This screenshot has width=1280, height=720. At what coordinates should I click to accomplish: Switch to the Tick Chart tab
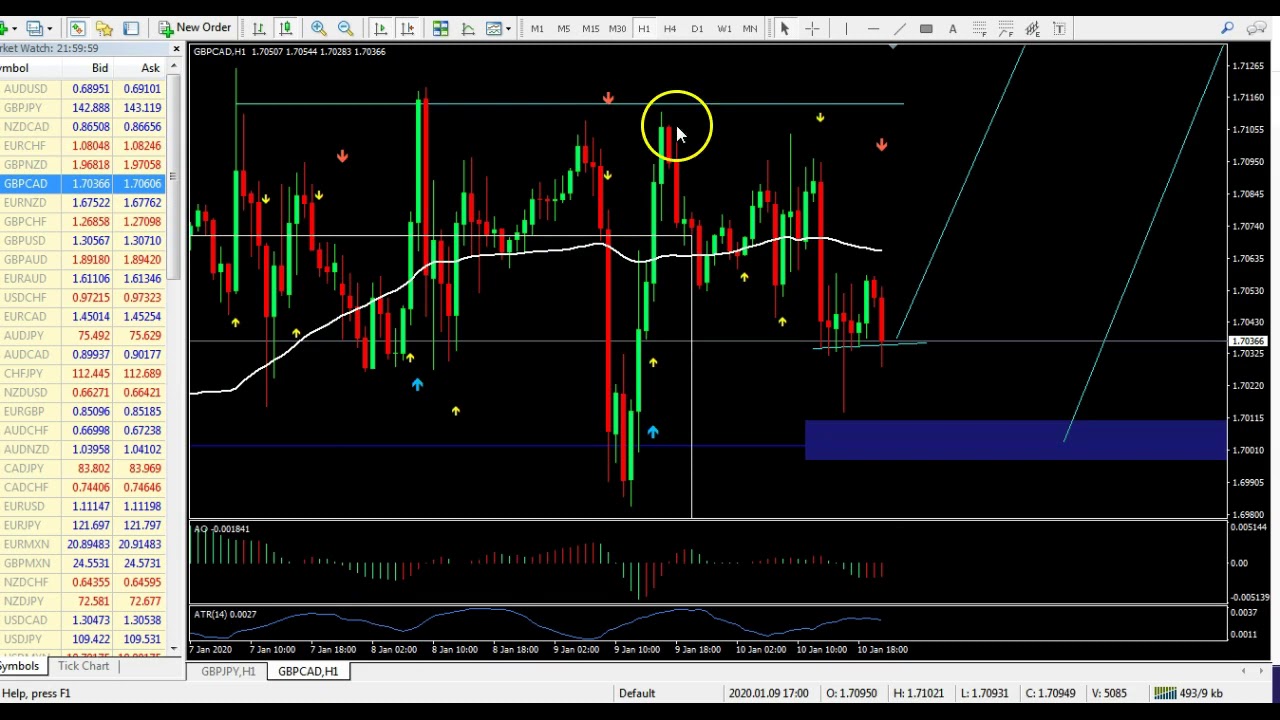(83, 666)
